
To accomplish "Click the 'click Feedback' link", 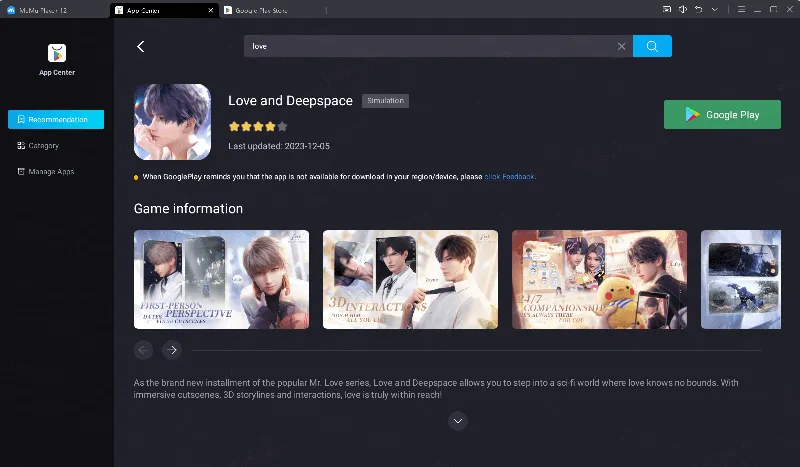I will click(510, 177).
